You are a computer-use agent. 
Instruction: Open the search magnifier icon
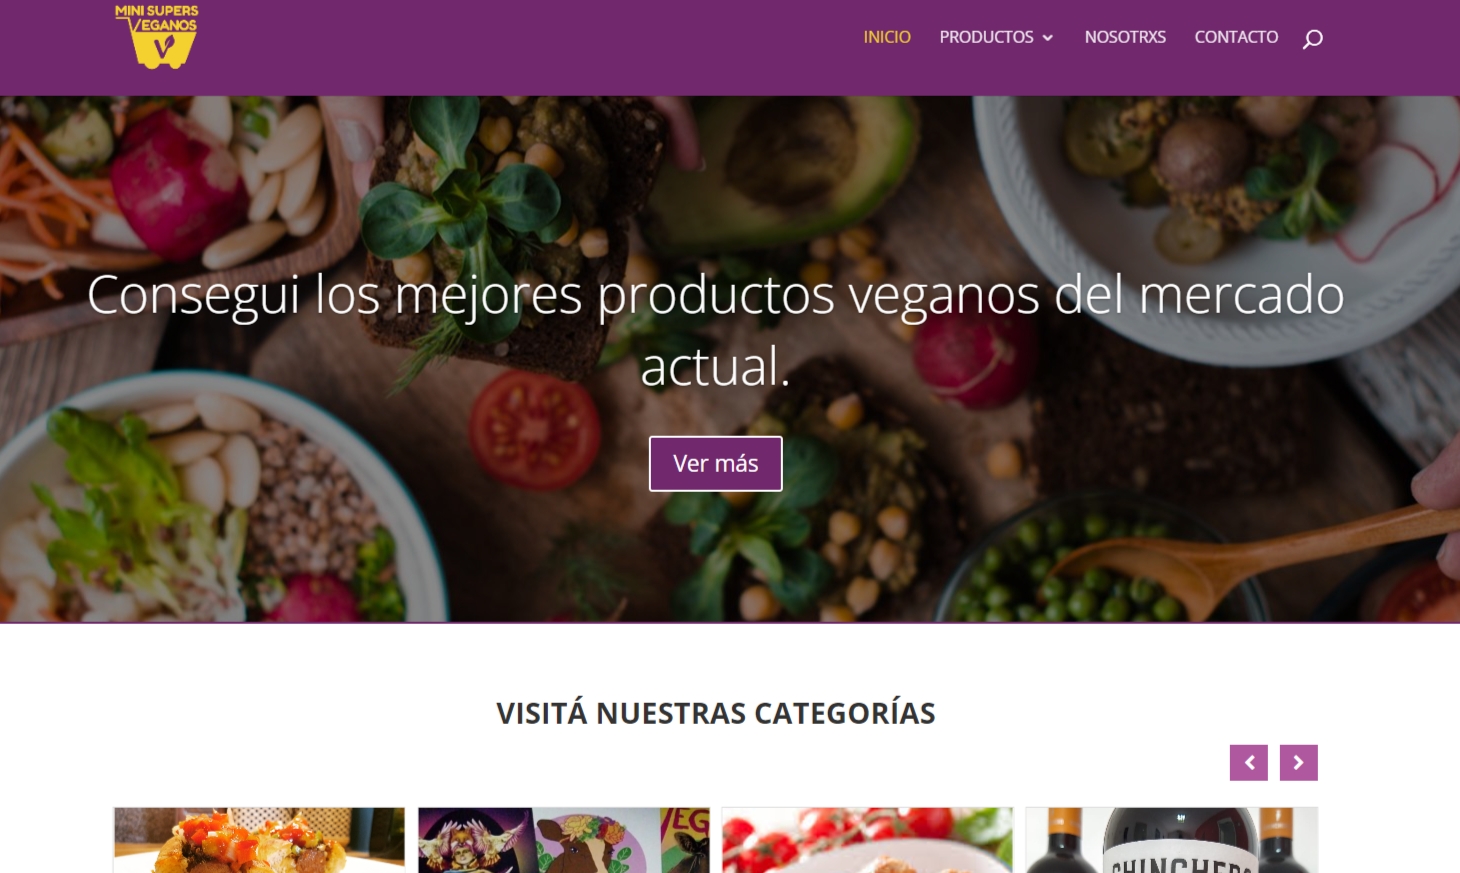[x=1313, y=39]
